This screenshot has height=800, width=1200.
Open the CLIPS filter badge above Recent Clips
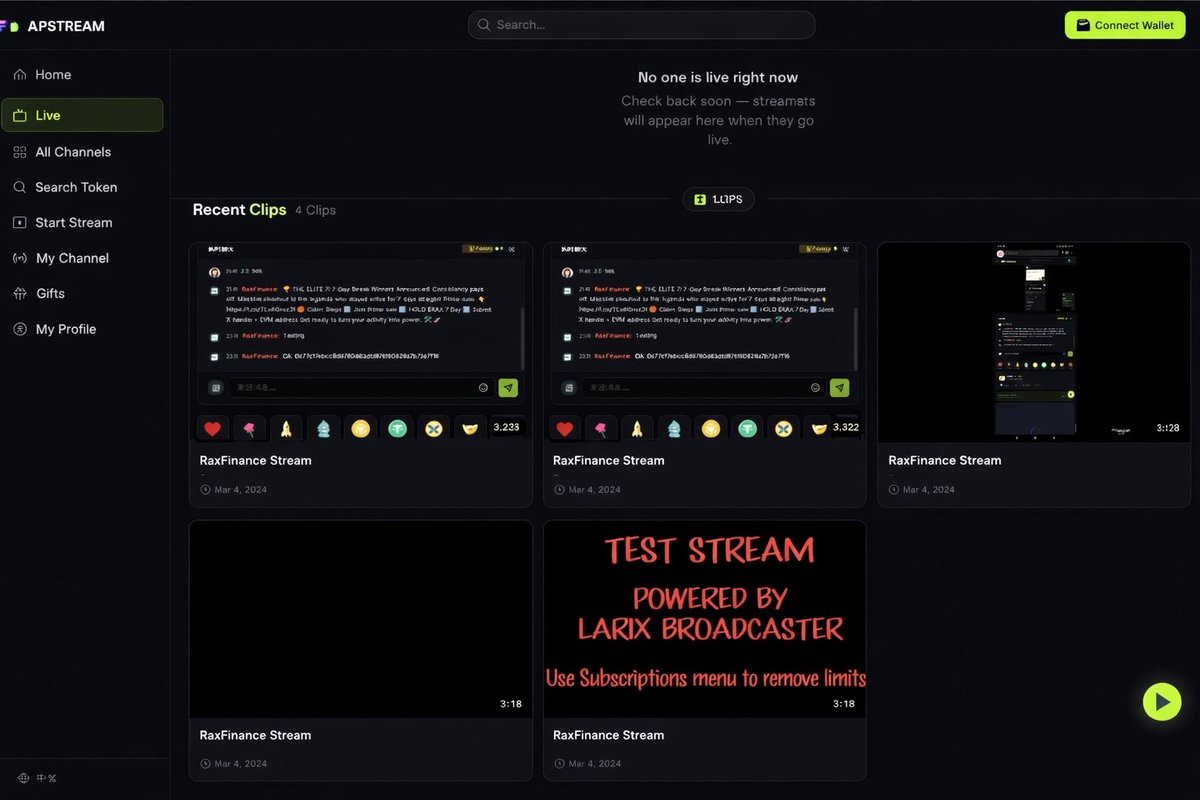(718, 199)
